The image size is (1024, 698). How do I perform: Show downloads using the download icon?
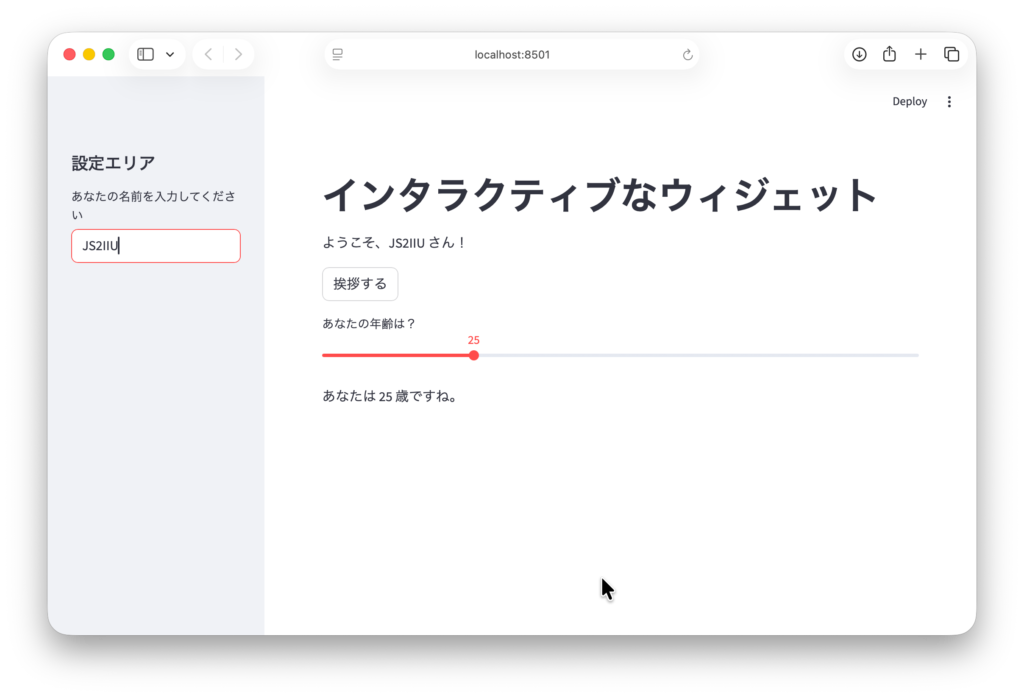pyautogui.click(x=859, y=54)
